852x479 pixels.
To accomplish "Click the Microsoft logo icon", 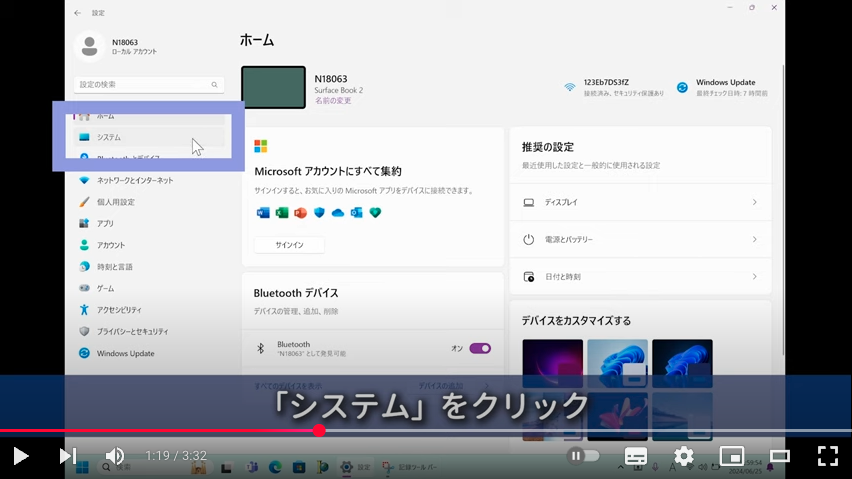I will coord(261,146).
